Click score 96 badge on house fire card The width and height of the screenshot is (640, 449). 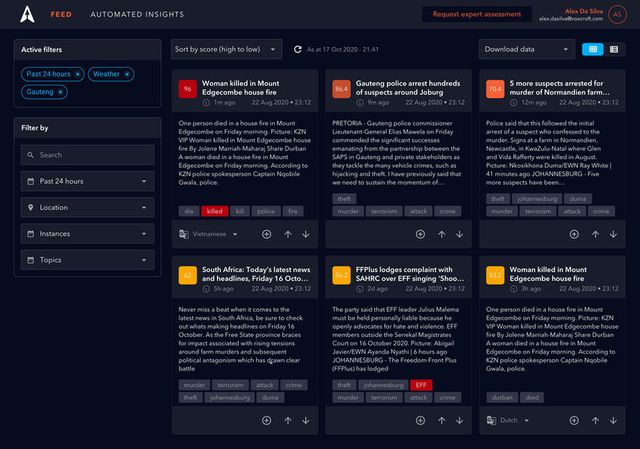(188, 89)
